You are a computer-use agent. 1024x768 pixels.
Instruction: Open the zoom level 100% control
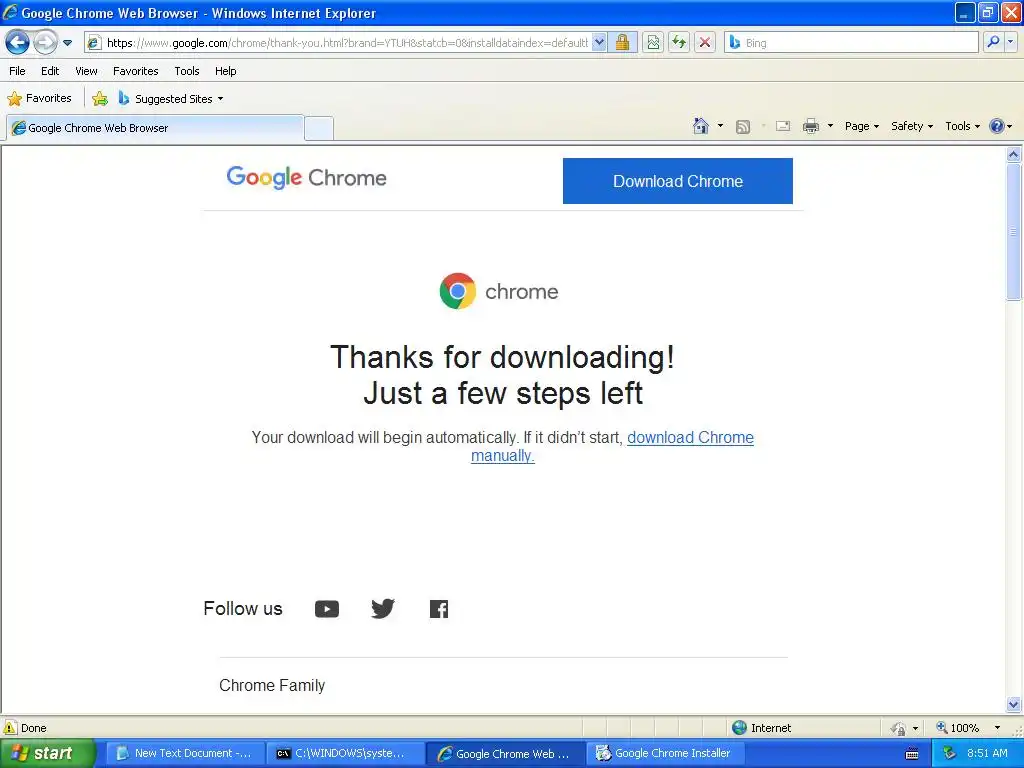point(958,728)
